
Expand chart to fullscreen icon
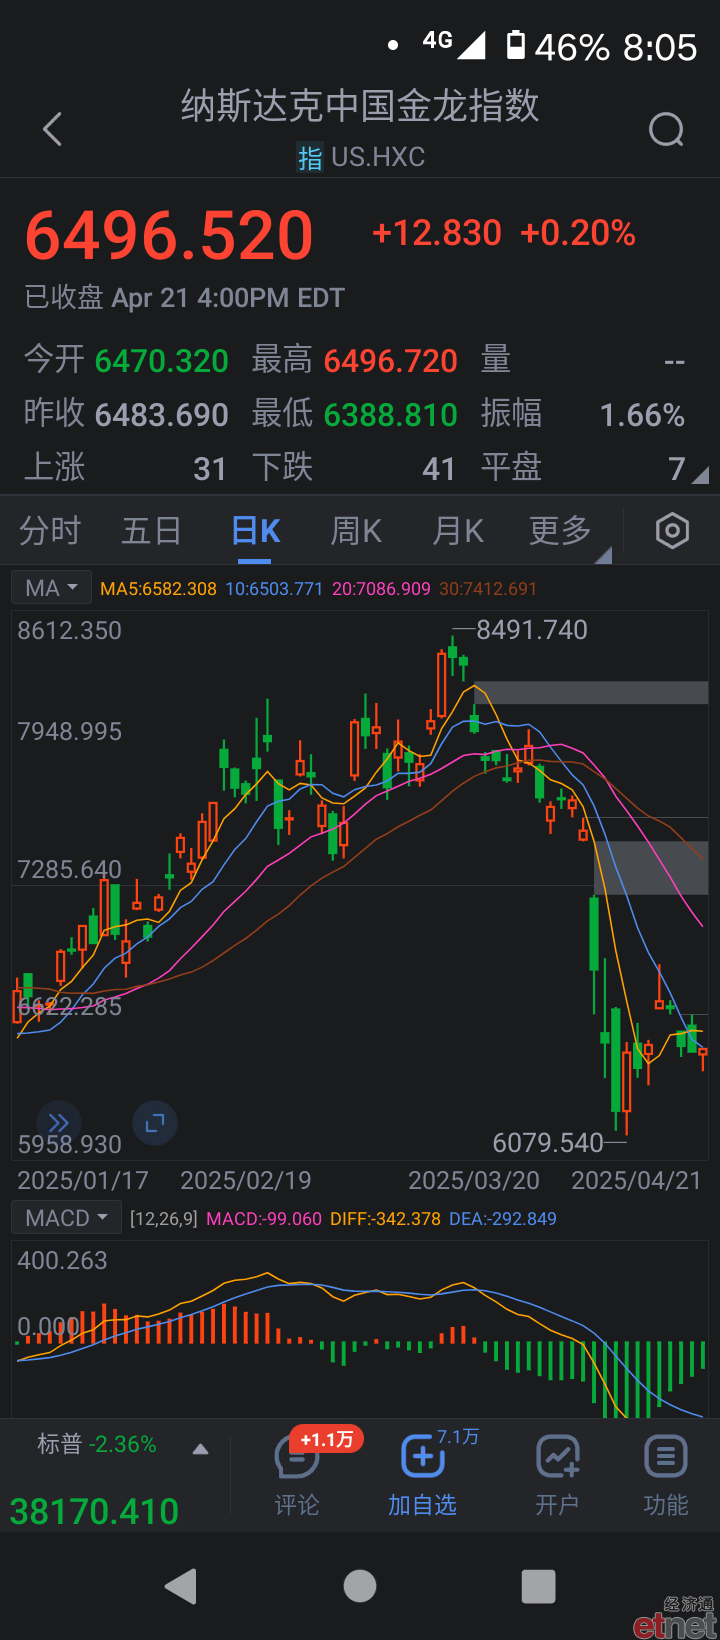point(155,1123)
